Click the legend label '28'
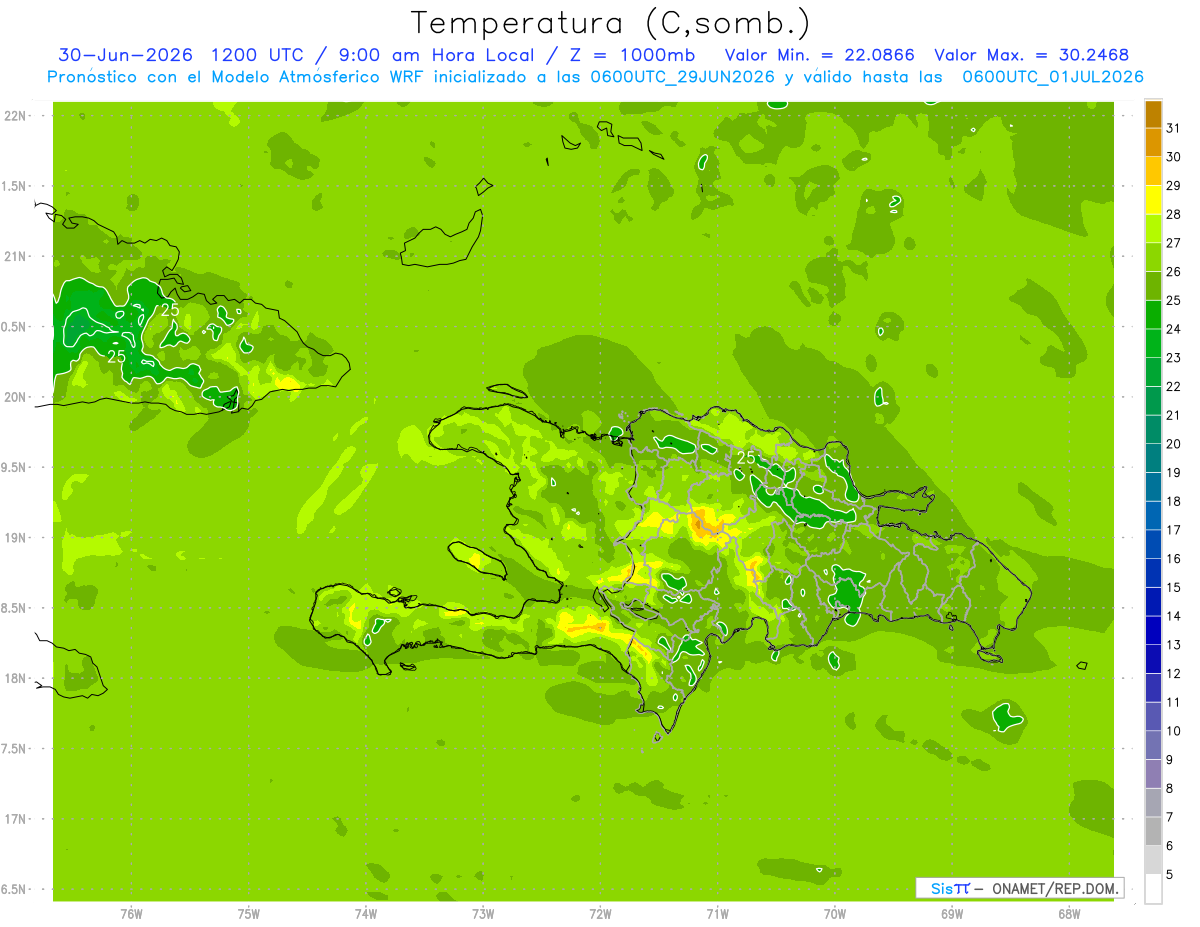This screenshot has width=1200, height=927. 1174,214
